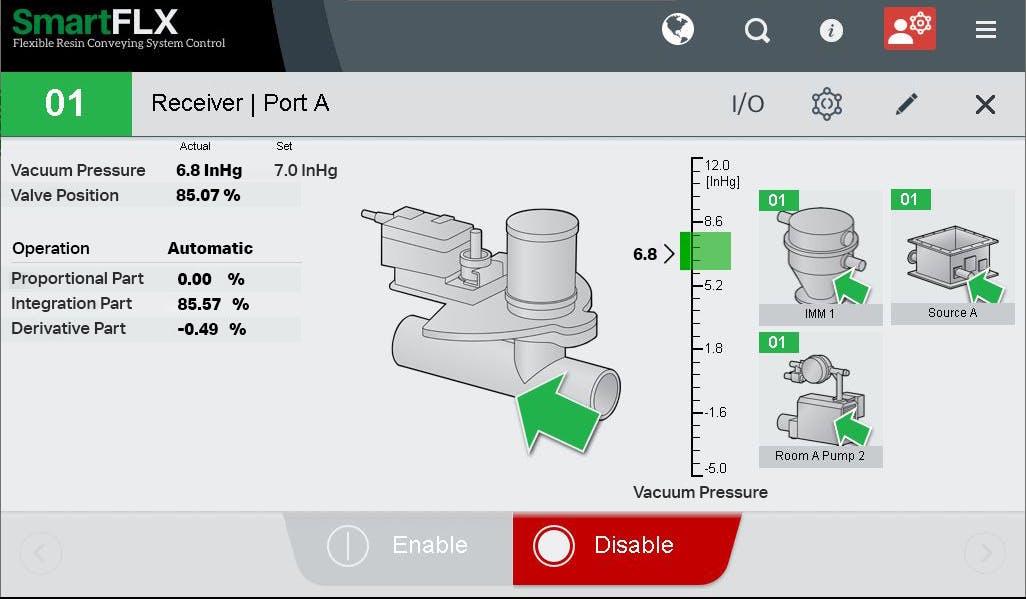Screen dimensions: 1026x599
Task: Click the green vacuum pressure gauge level
Action: click(x=706, y=252)
